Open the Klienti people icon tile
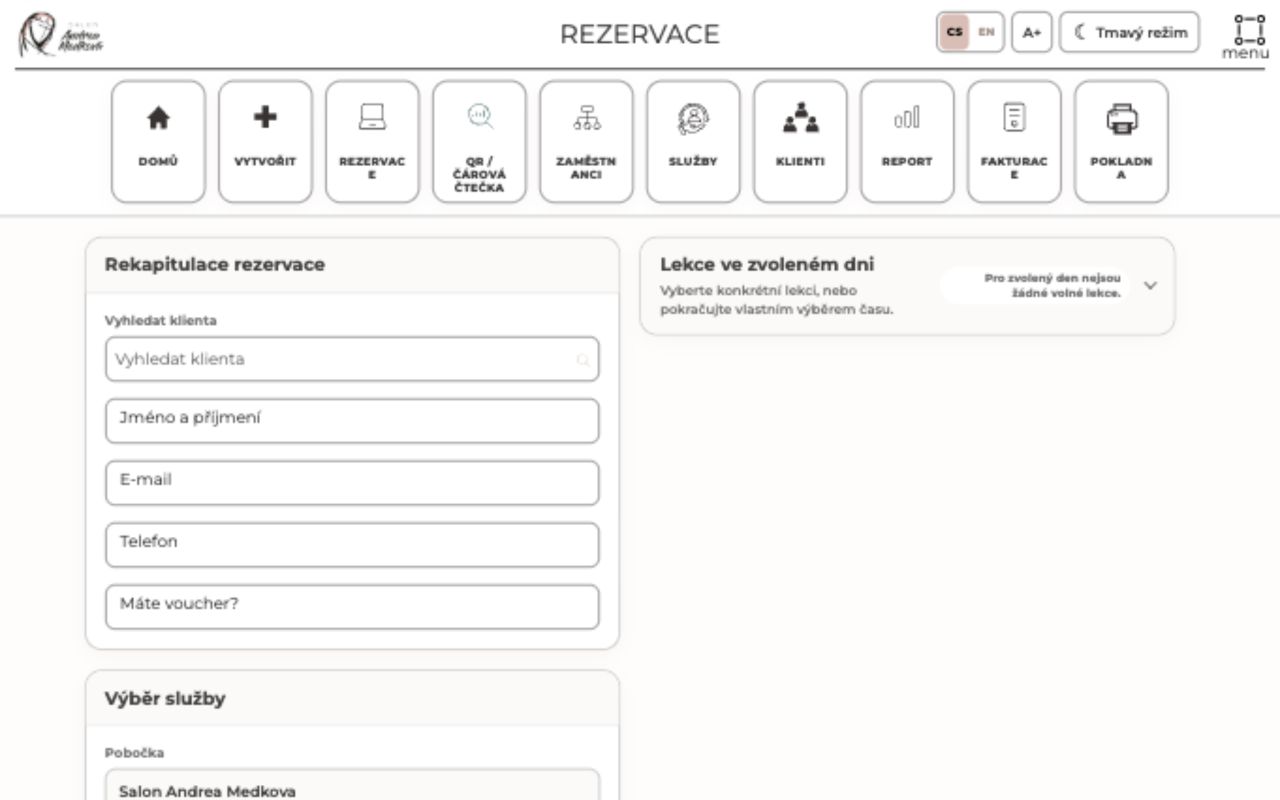 (800, 141)
